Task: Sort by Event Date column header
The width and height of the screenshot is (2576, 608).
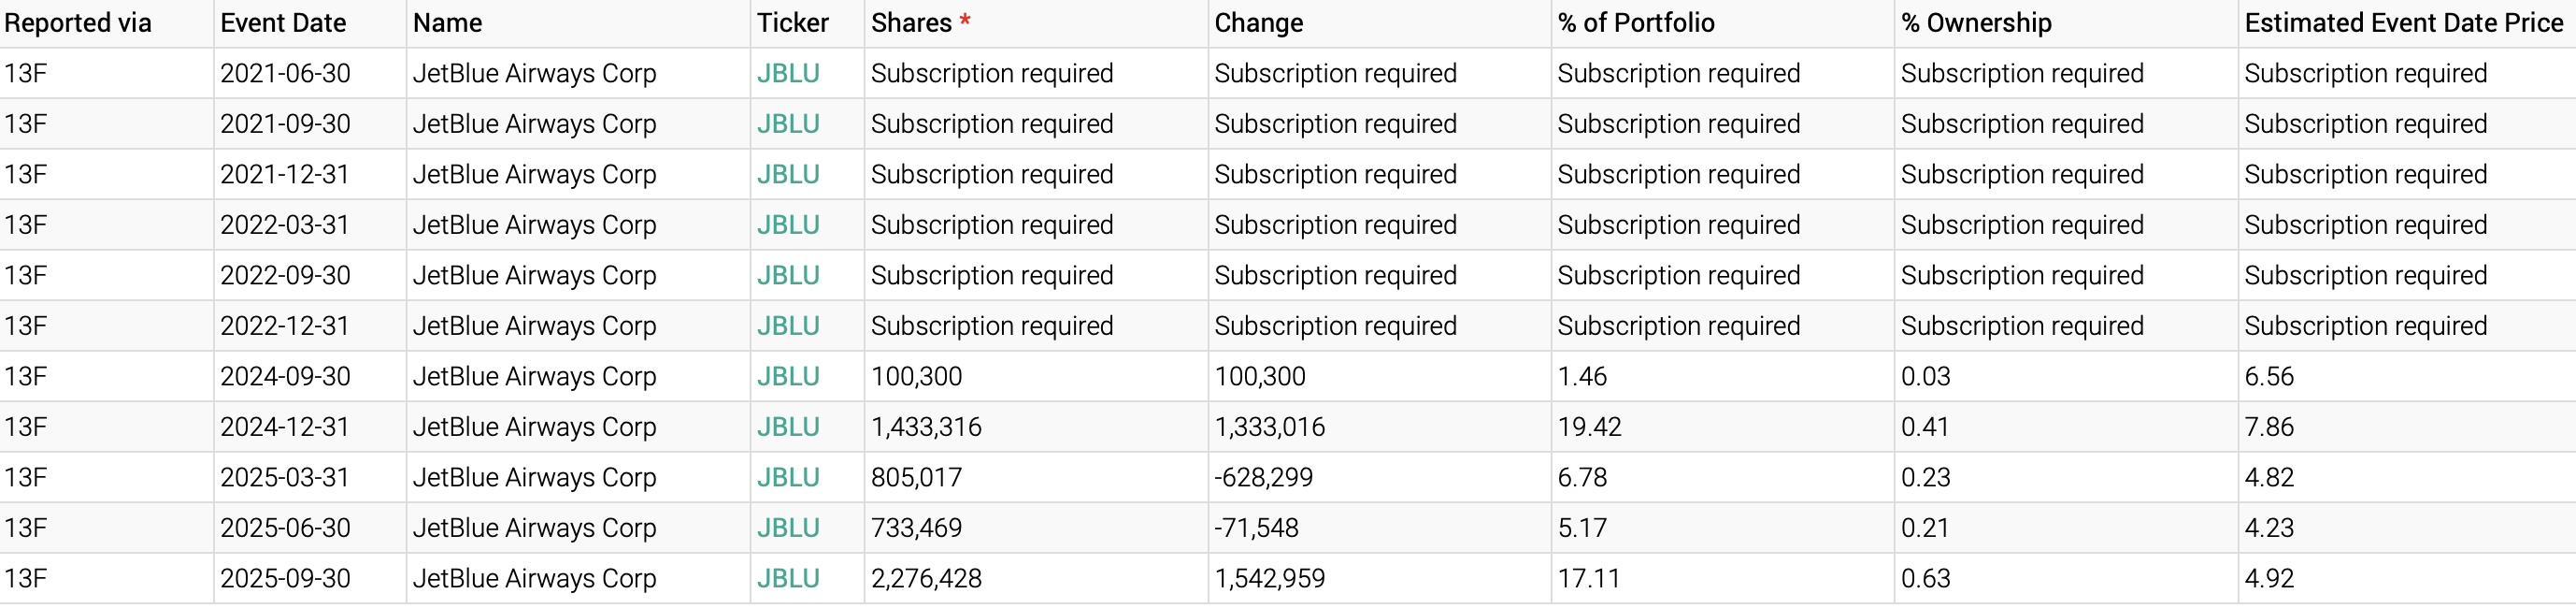Action: pyautogui.click(x=283, y=23)
